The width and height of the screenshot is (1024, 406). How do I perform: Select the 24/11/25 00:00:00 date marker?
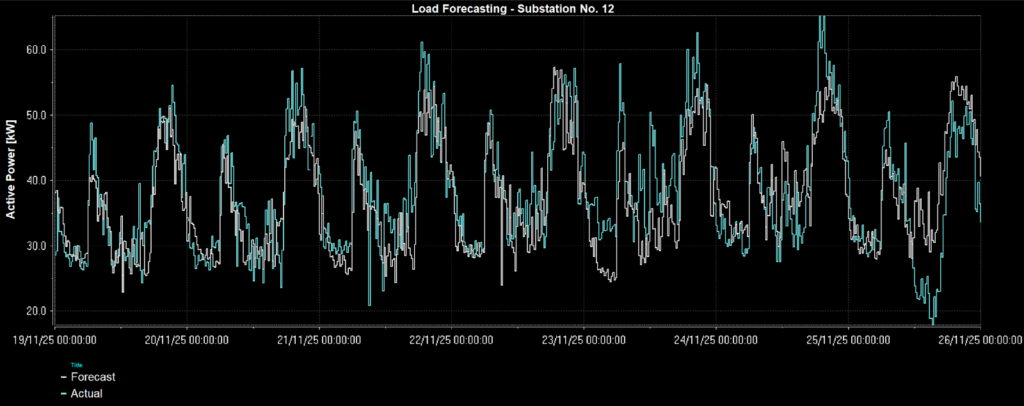point(715,341)
